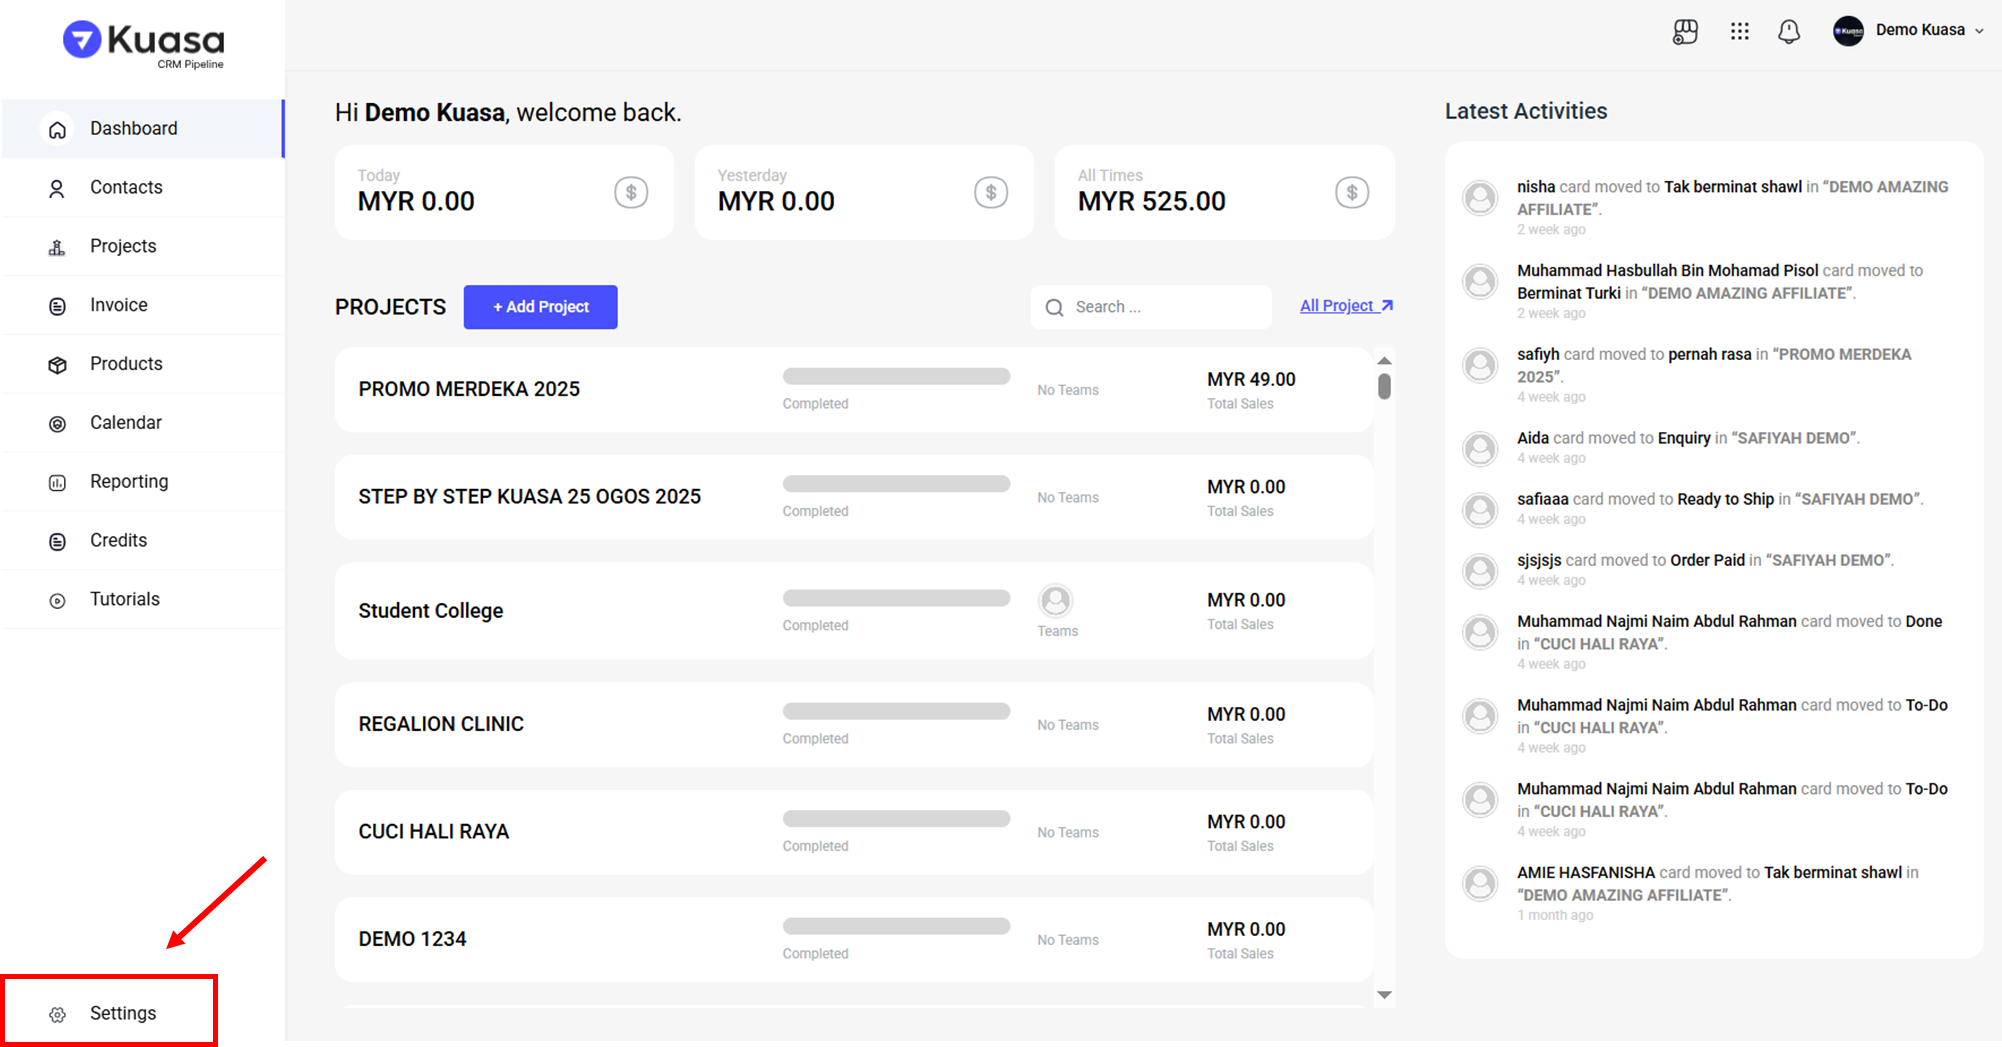Click the PROMO MERDEKA 2025 progress bar

[x=896, y=377]
